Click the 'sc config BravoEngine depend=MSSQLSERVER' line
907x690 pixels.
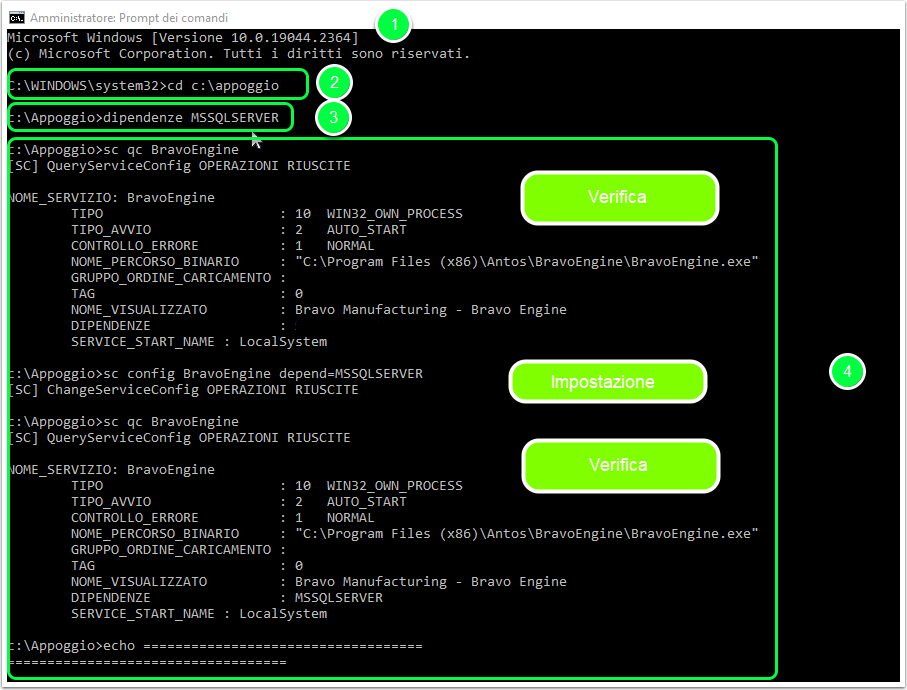pos(216,374)
